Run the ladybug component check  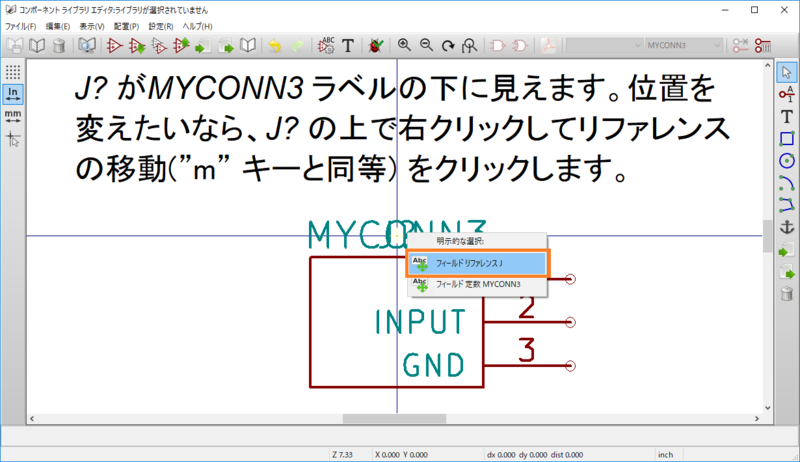pyautogui.click(x=376, y=46)
